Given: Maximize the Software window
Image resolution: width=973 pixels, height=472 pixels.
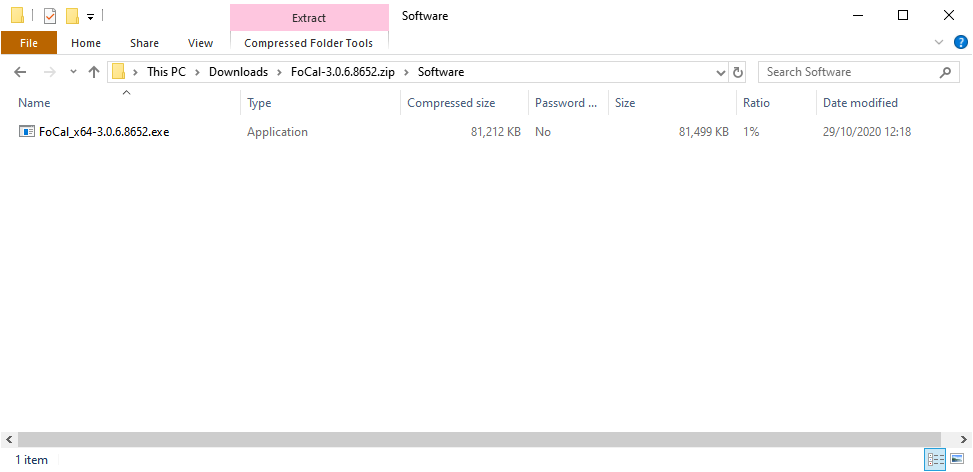Looking at the screenshot, I should [904, 16].
